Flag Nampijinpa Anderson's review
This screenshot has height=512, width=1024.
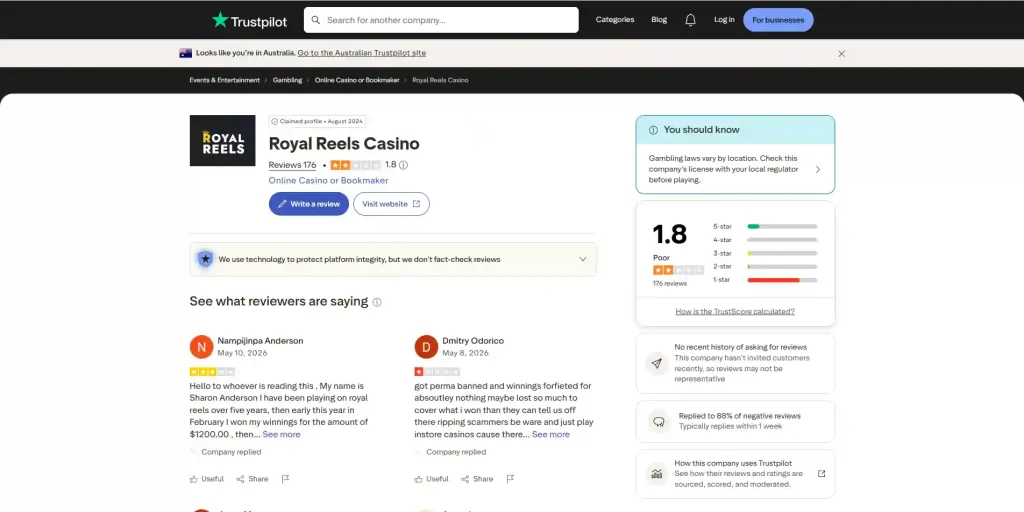coord(285,479)
